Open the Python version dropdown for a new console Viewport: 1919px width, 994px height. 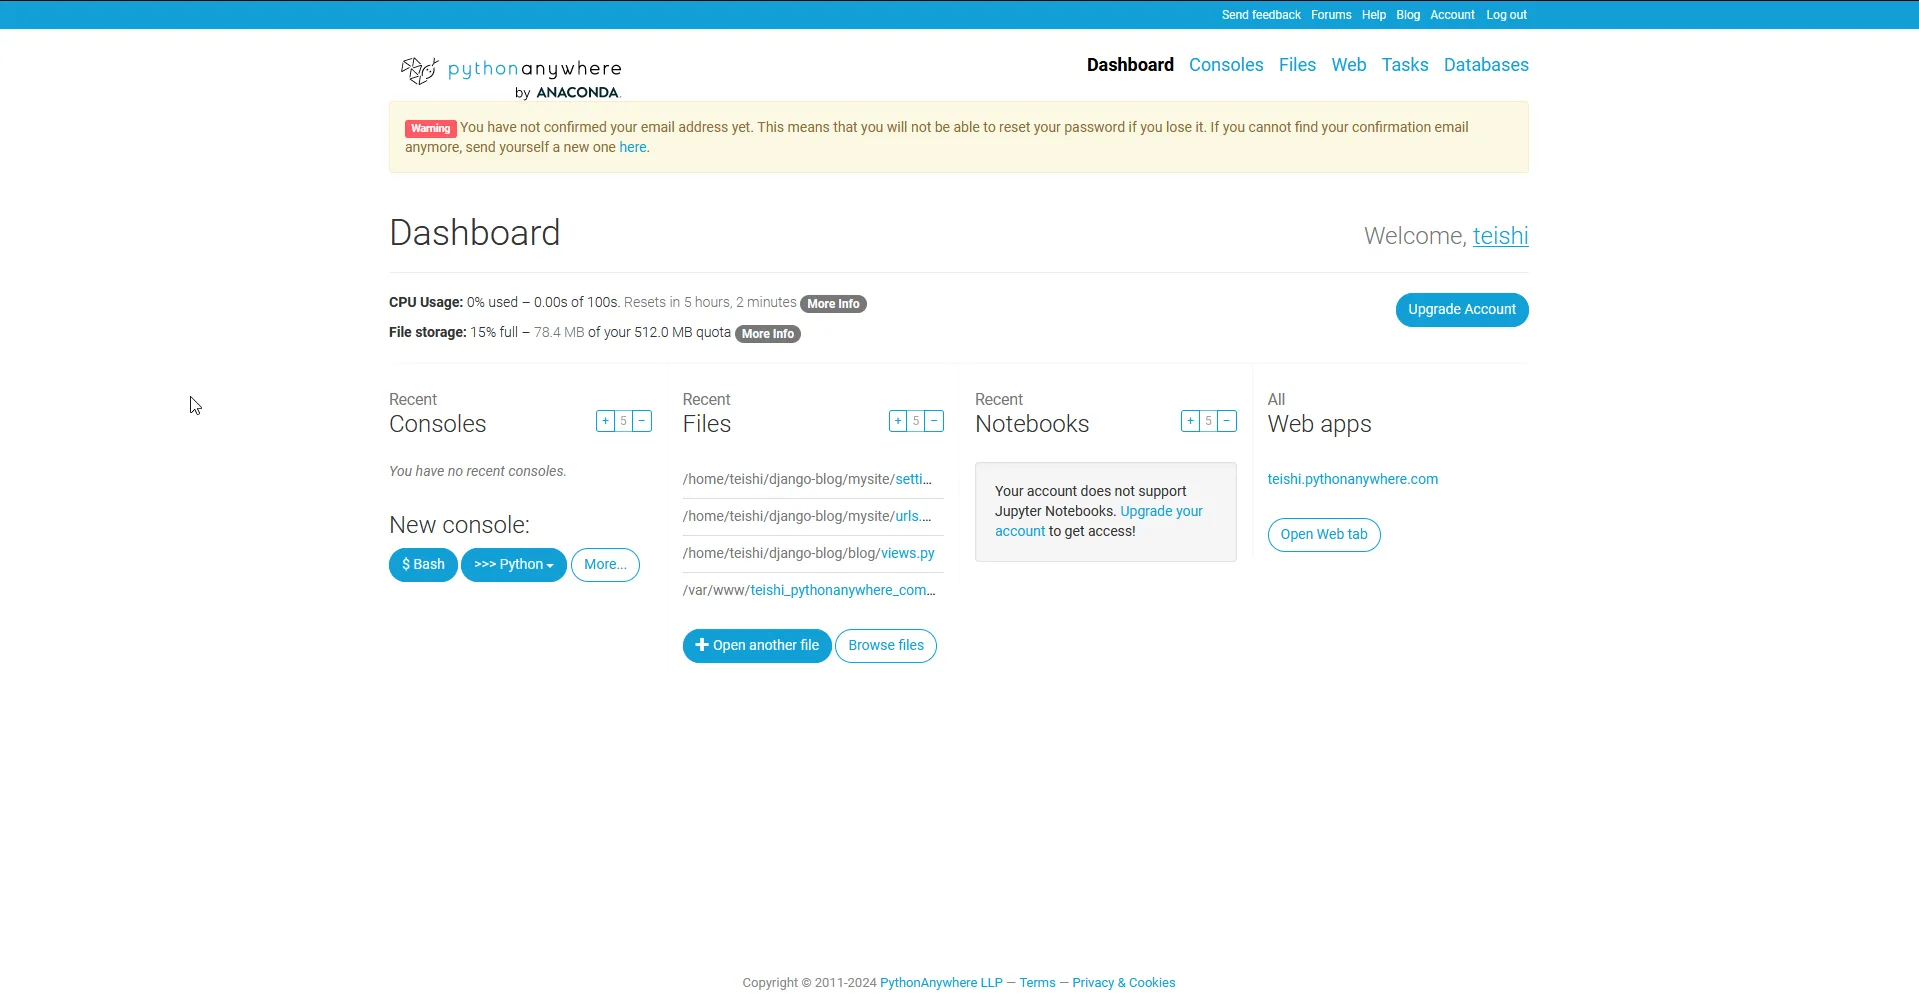coord(513,565)
